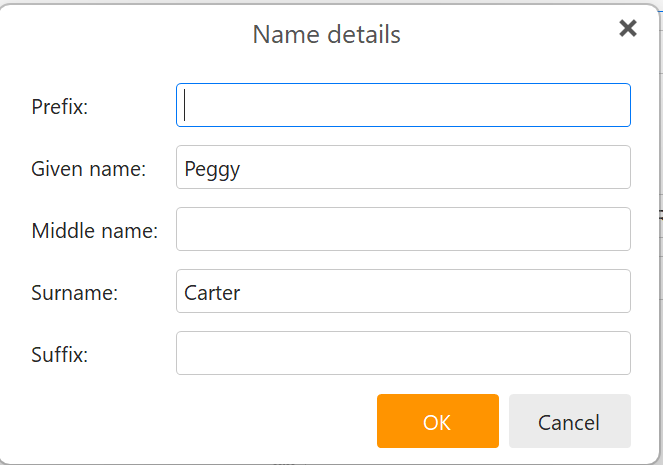Close the Name details dialog with X
663x465 pixels.
(628, 28)
